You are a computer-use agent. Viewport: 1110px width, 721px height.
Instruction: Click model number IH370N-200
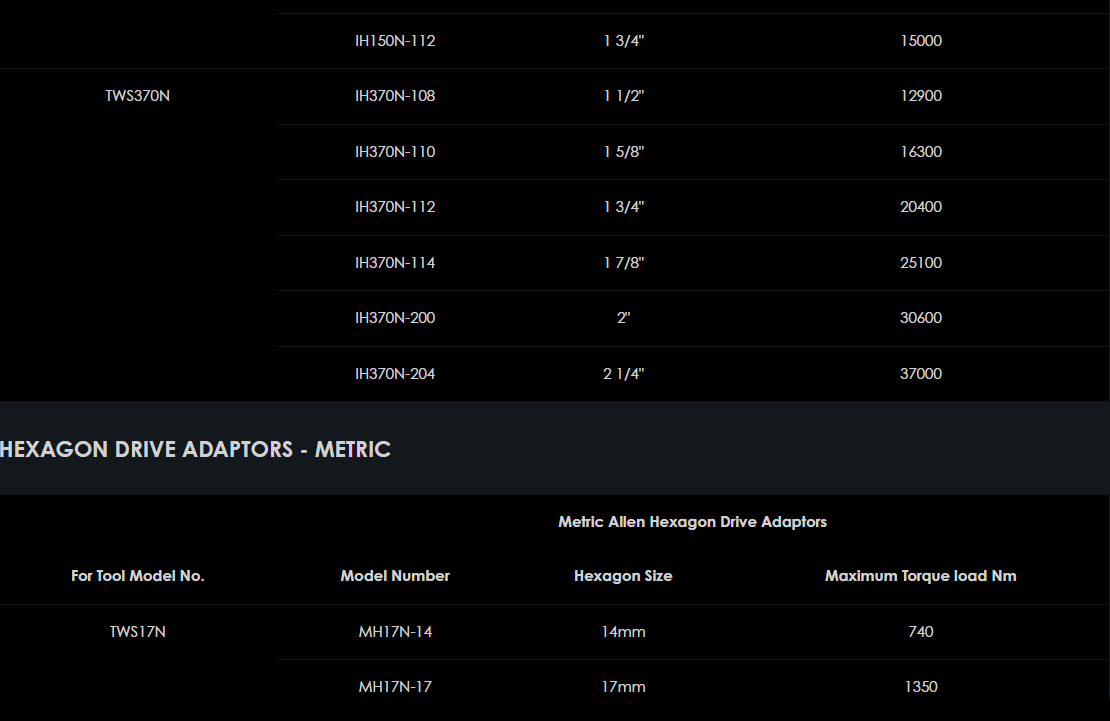pos(395,318)
